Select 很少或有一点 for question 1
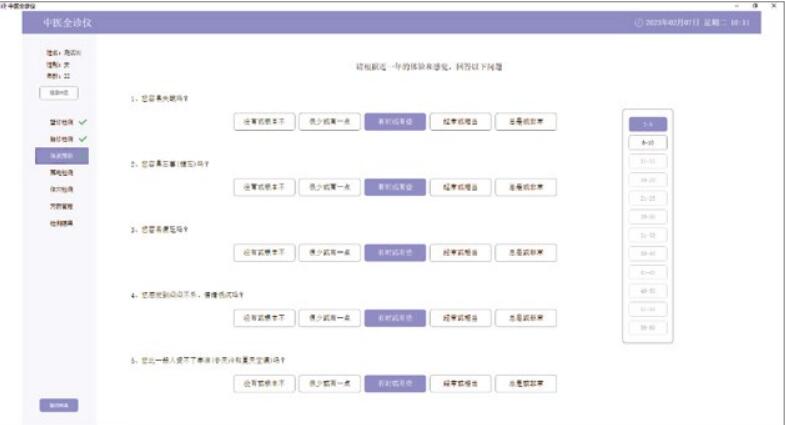Image resolution: width=785 pixels, height=425 pixels. [x=329, y=122]
